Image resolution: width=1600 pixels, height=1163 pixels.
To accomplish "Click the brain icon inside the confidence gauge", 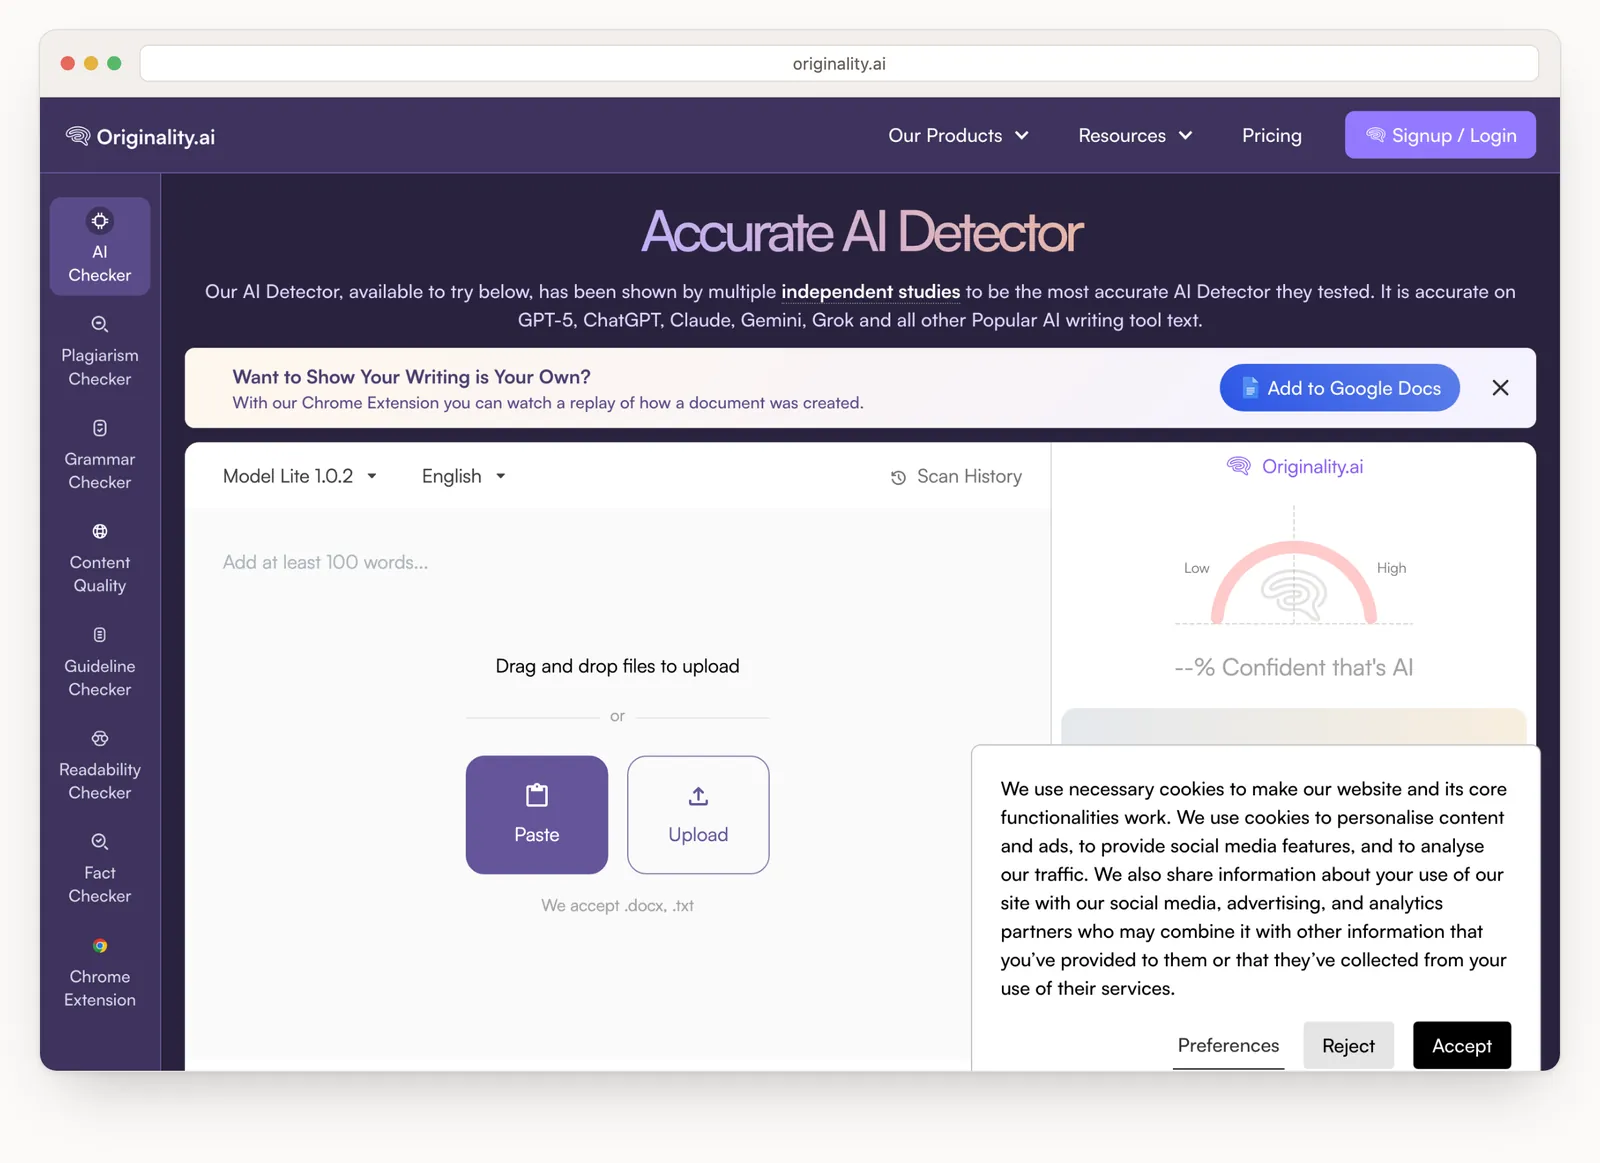I will pos(1294,596).
